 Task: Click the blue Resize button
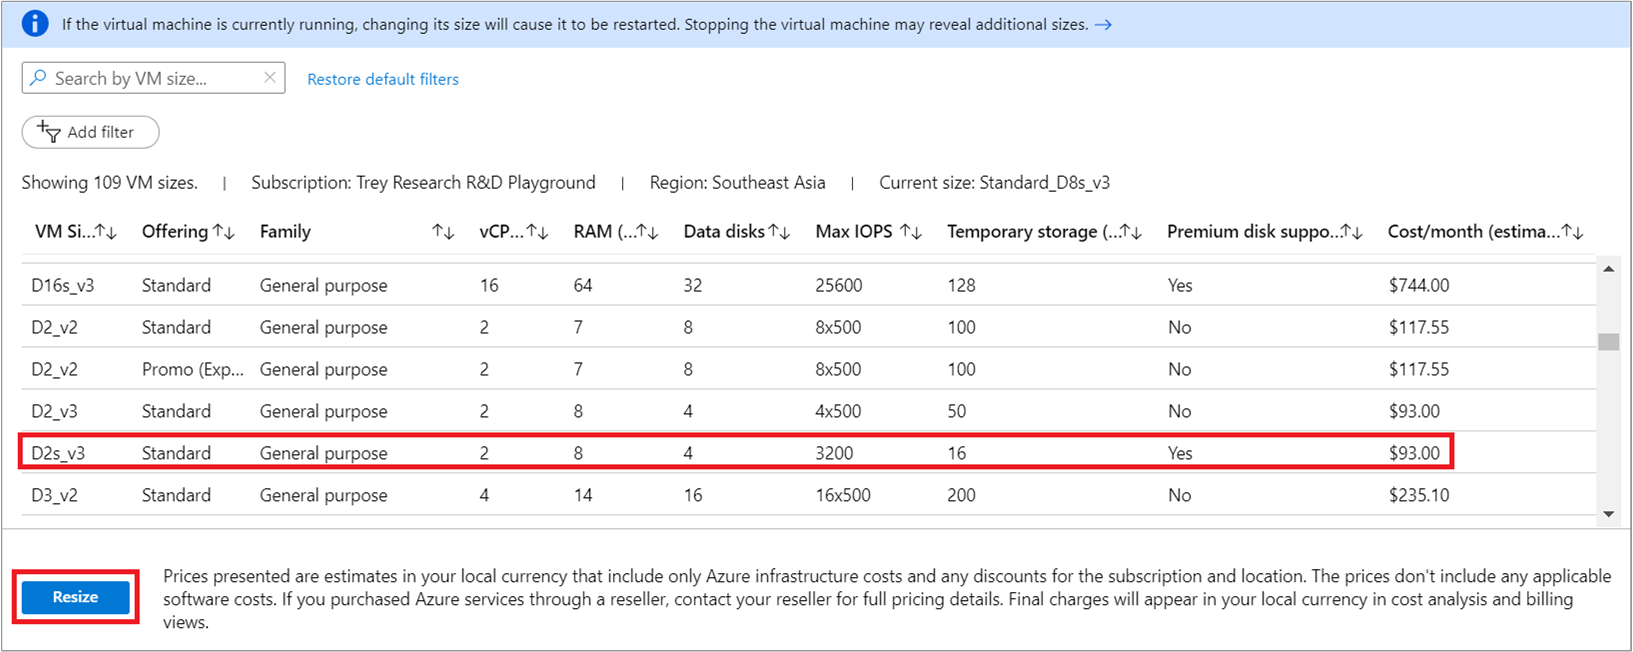[x=76, y=597]
